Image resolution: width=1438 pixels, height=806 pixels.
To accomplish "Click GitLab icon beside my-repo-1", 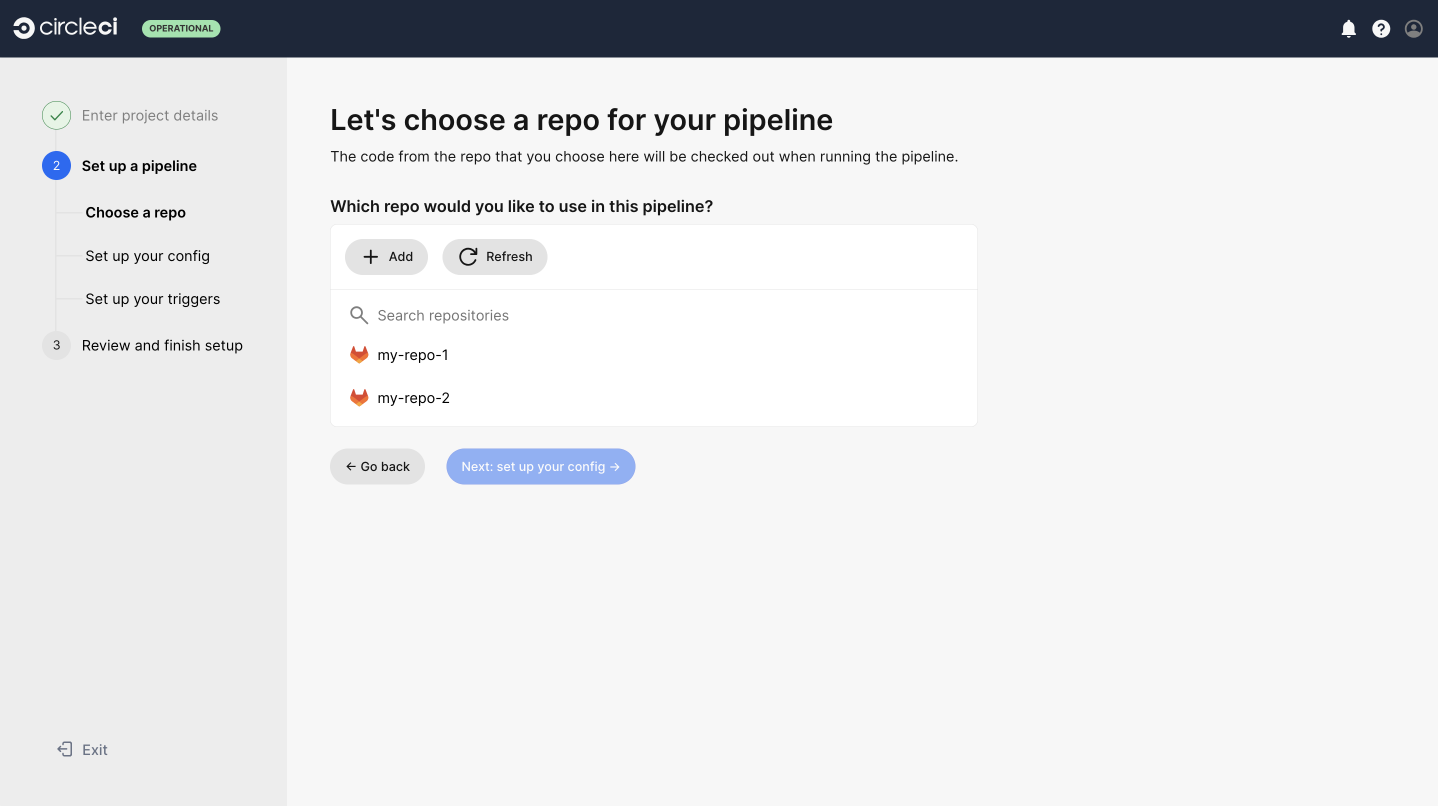I will tap(359, 355).
